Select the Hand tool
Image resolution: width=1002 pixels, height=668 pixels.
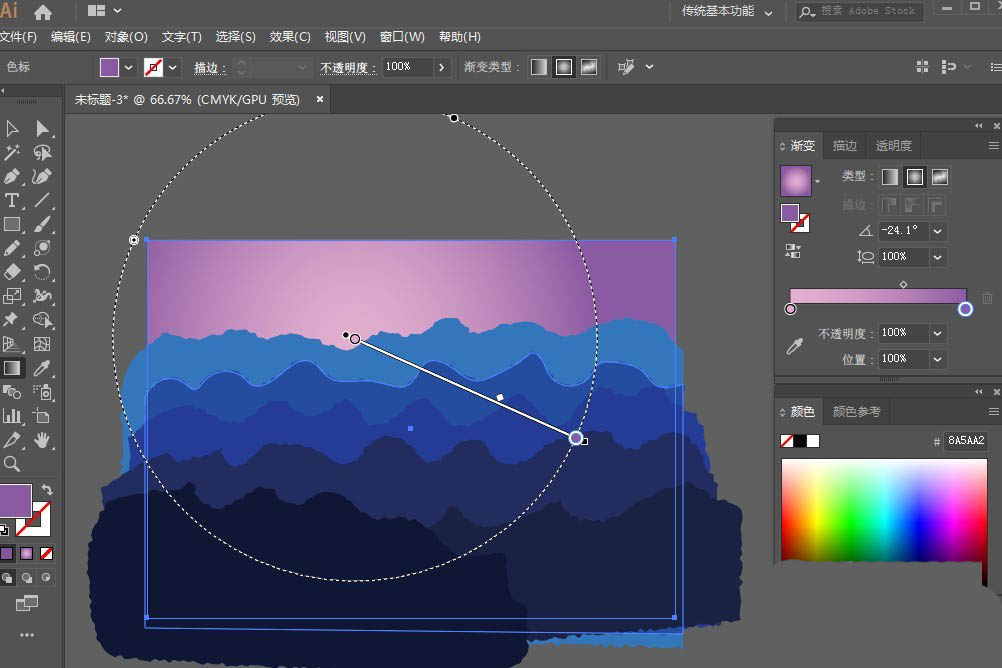pos(42,440)
